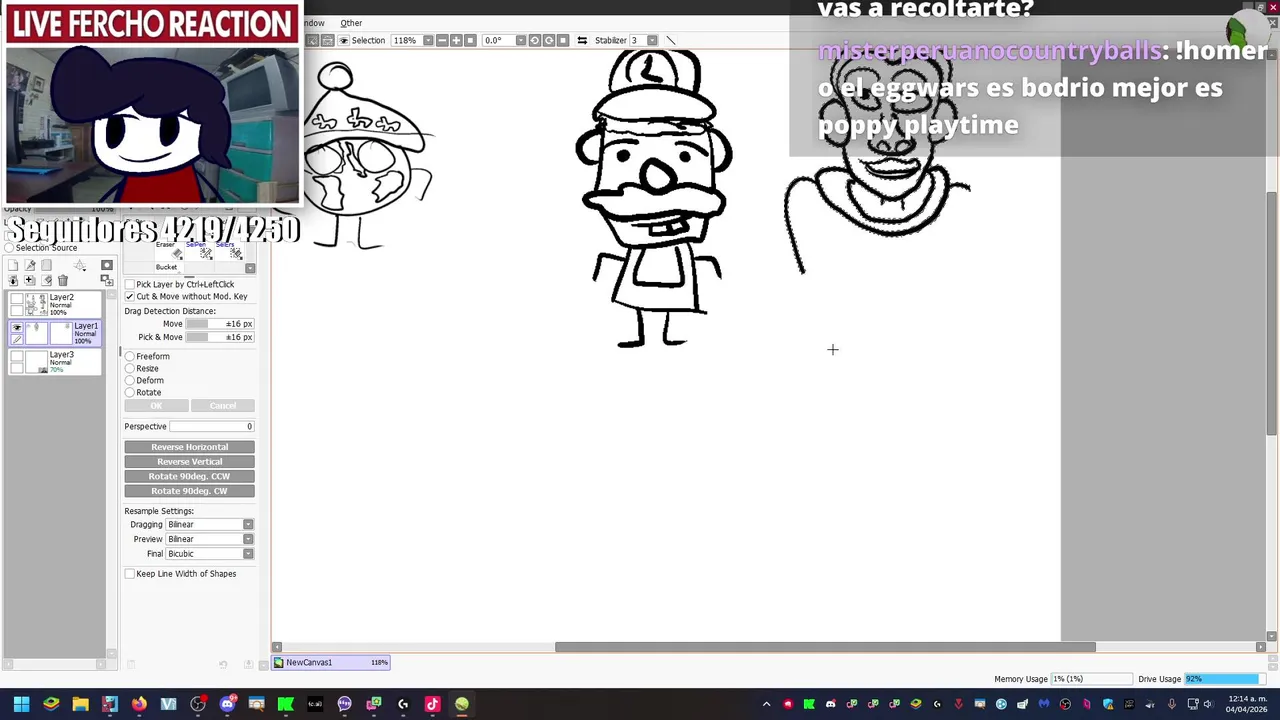Show Layer3 via its visibility box
The width and height of the screenshot is (1280, 720).
point(17,356)
